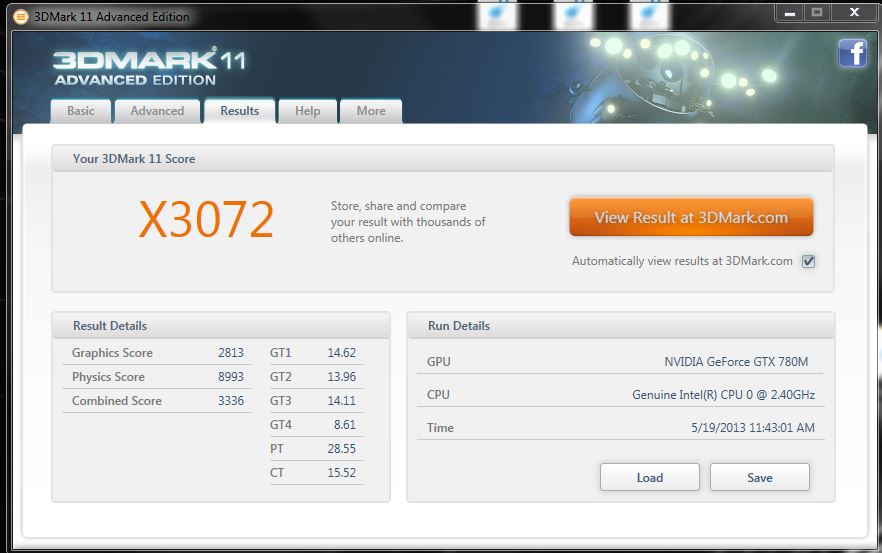882x553 pixels.
Task: Click the 3DMark 11 Advanced Edition logo
Action: (x=149, y=66)
